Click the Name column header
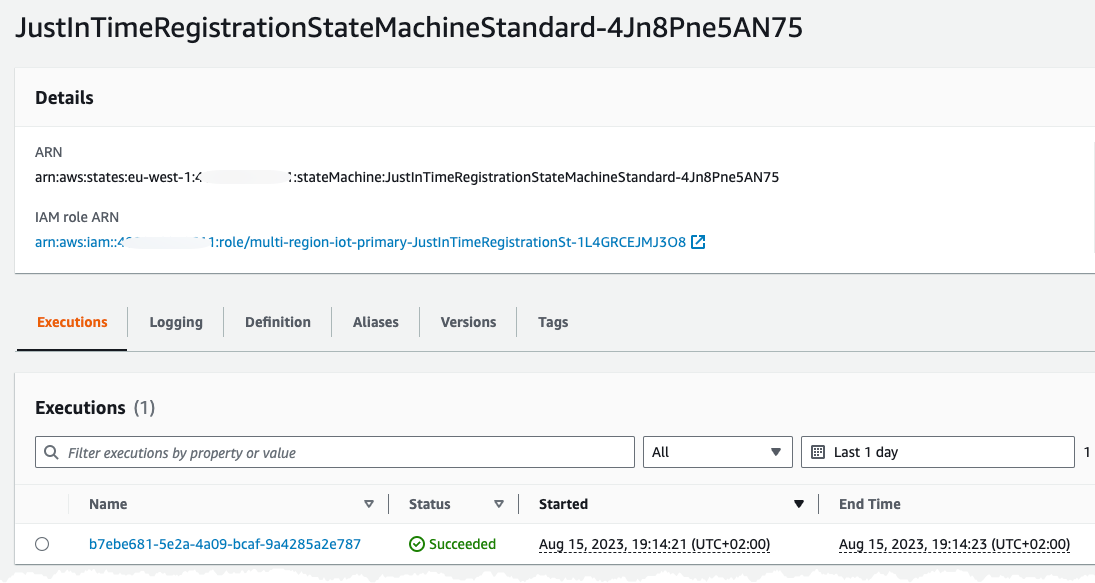Viewport: 1095px width, 583px height. 108,504
